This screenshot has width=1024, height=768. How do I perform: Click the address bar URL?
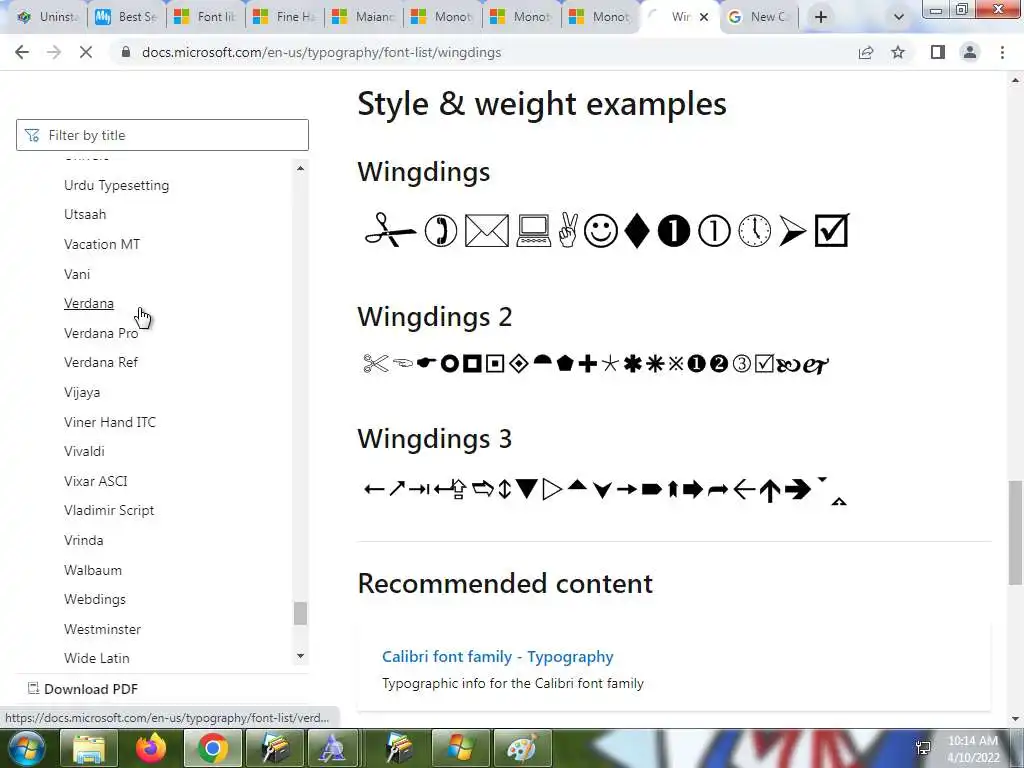321,52
